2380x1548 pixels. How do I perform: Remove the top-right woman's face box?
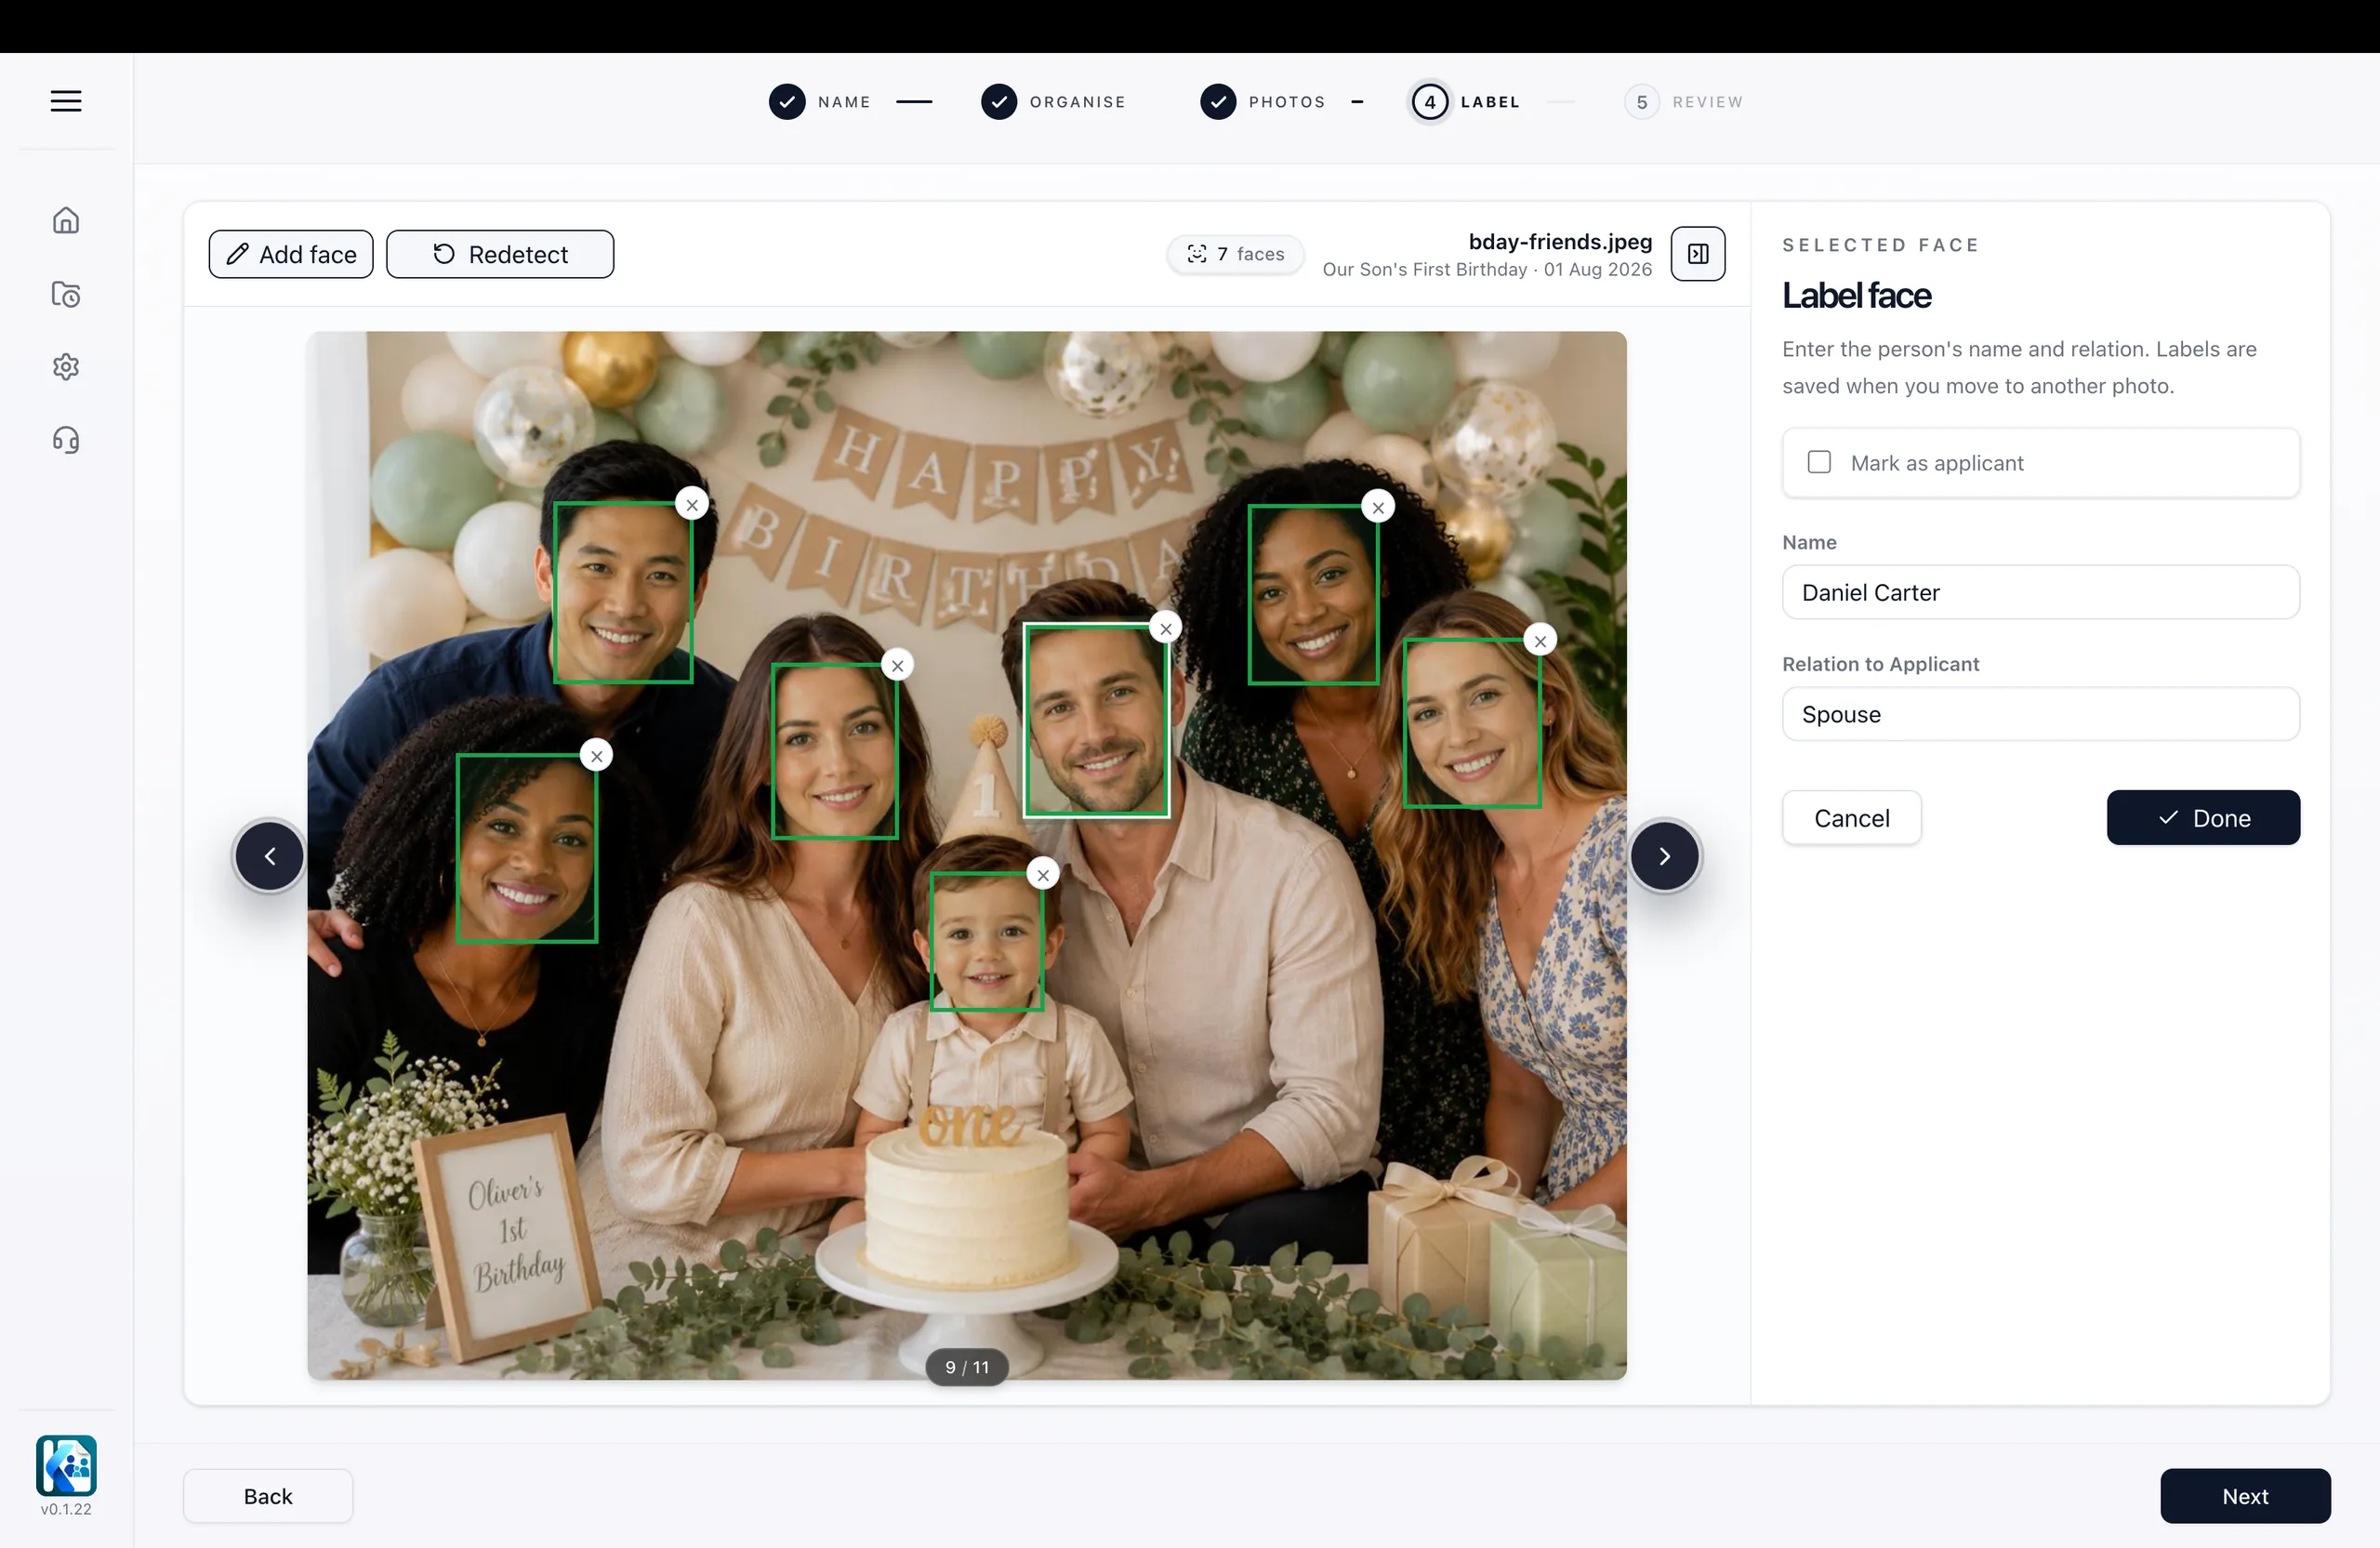[x=1378, y=508]
